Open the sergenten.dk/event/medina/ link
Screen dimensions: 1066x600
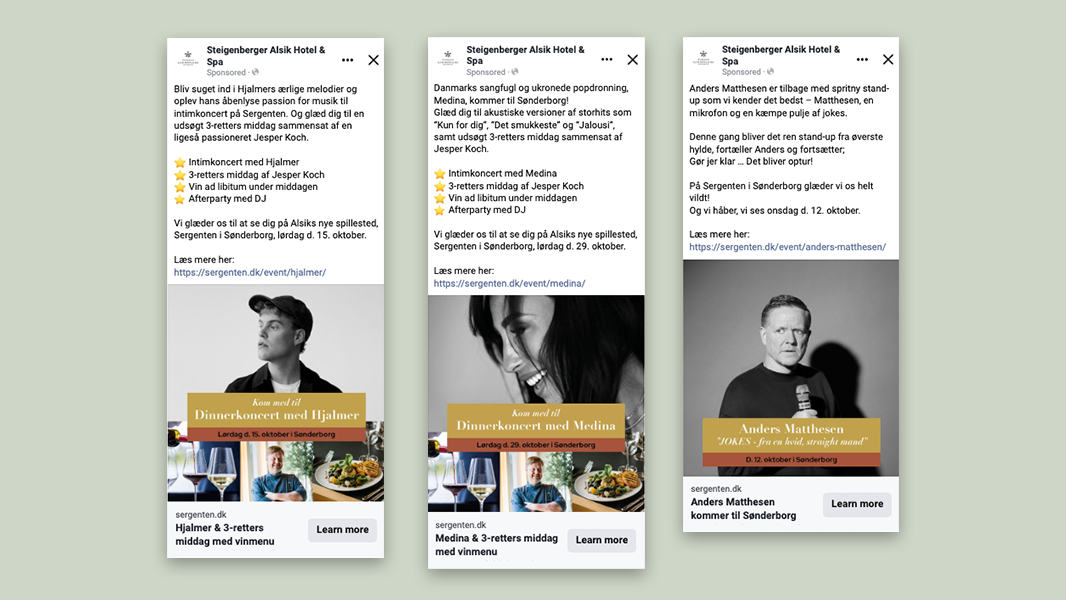coord(509,283)
